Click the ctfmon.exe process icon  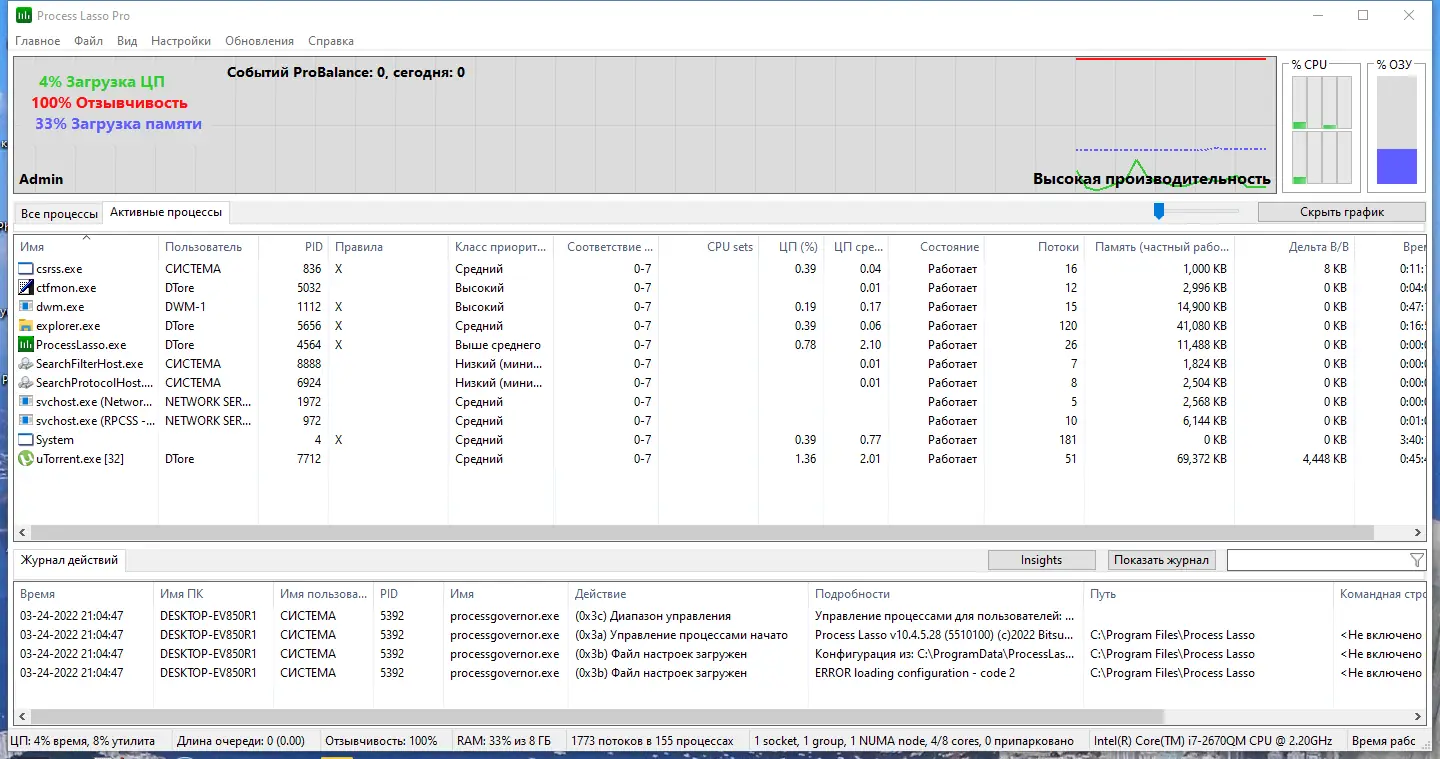tap(25, 287)
